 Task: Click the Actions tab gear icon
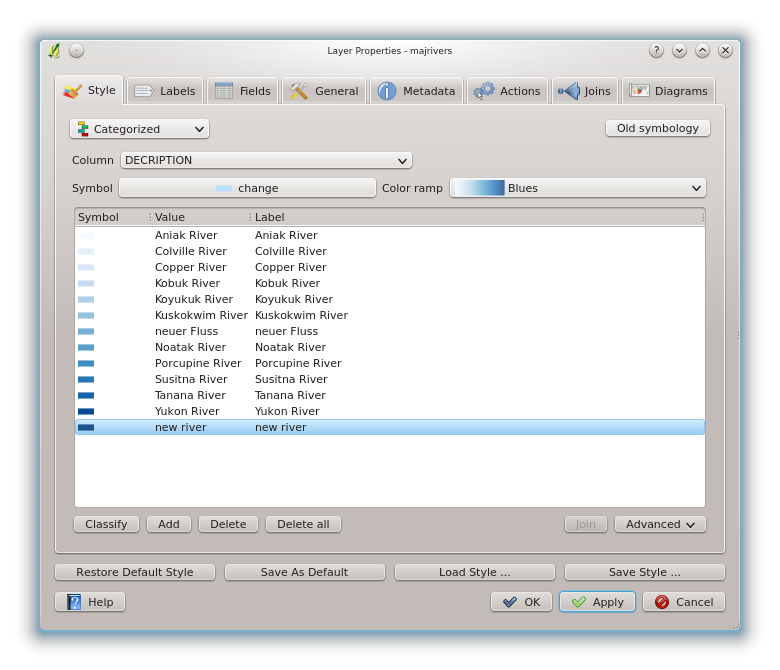click(484, 91)
